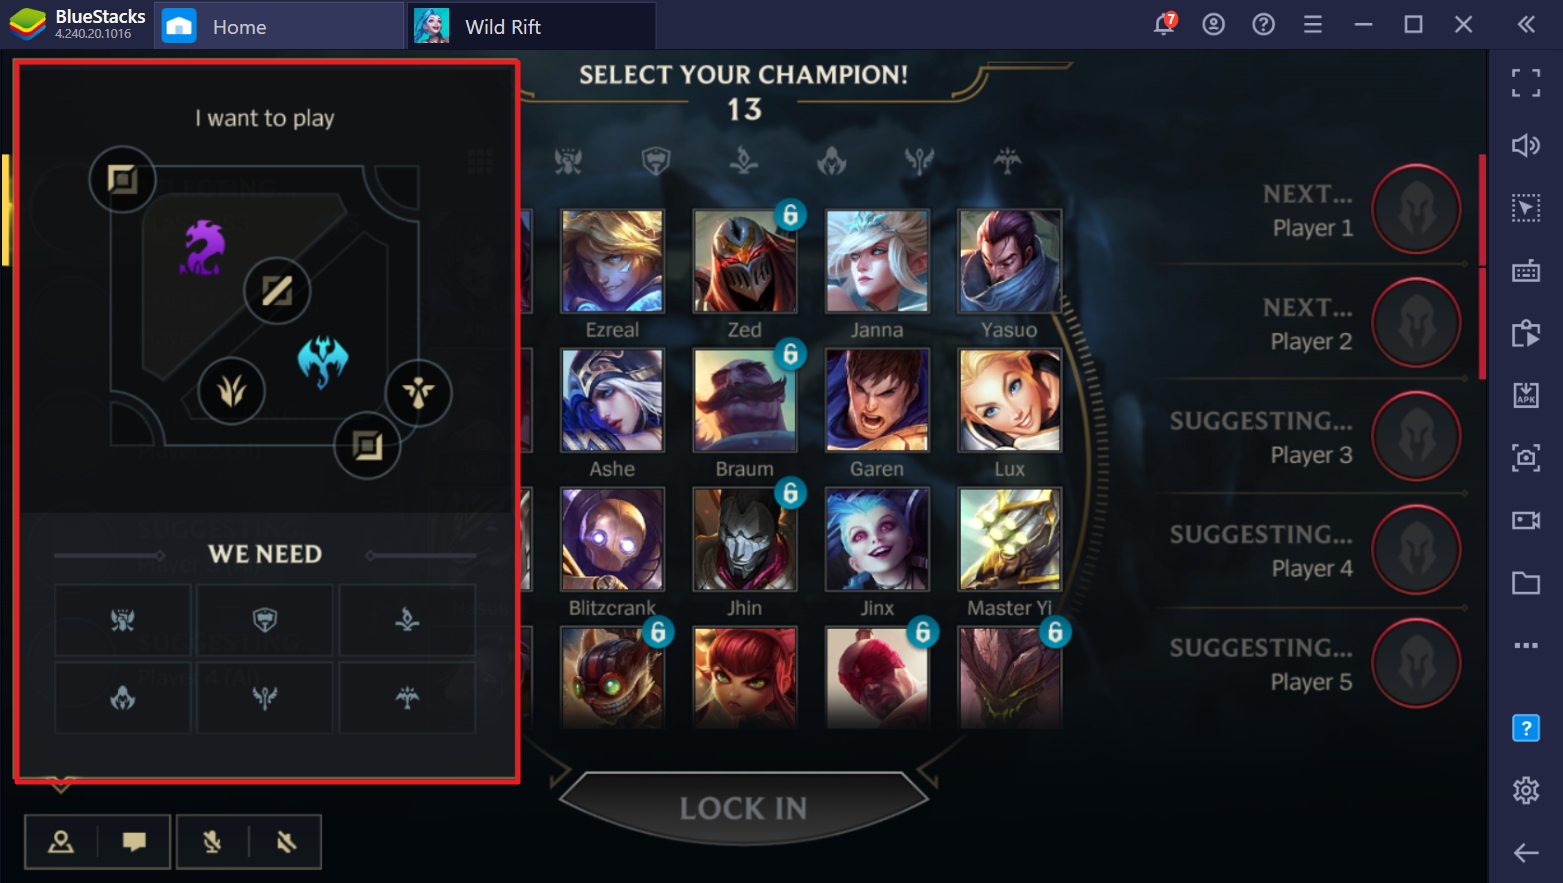This screenshot has height=883, width=1563.
Task: Select the jungle position icon
Action: click(x=232, y=391)
